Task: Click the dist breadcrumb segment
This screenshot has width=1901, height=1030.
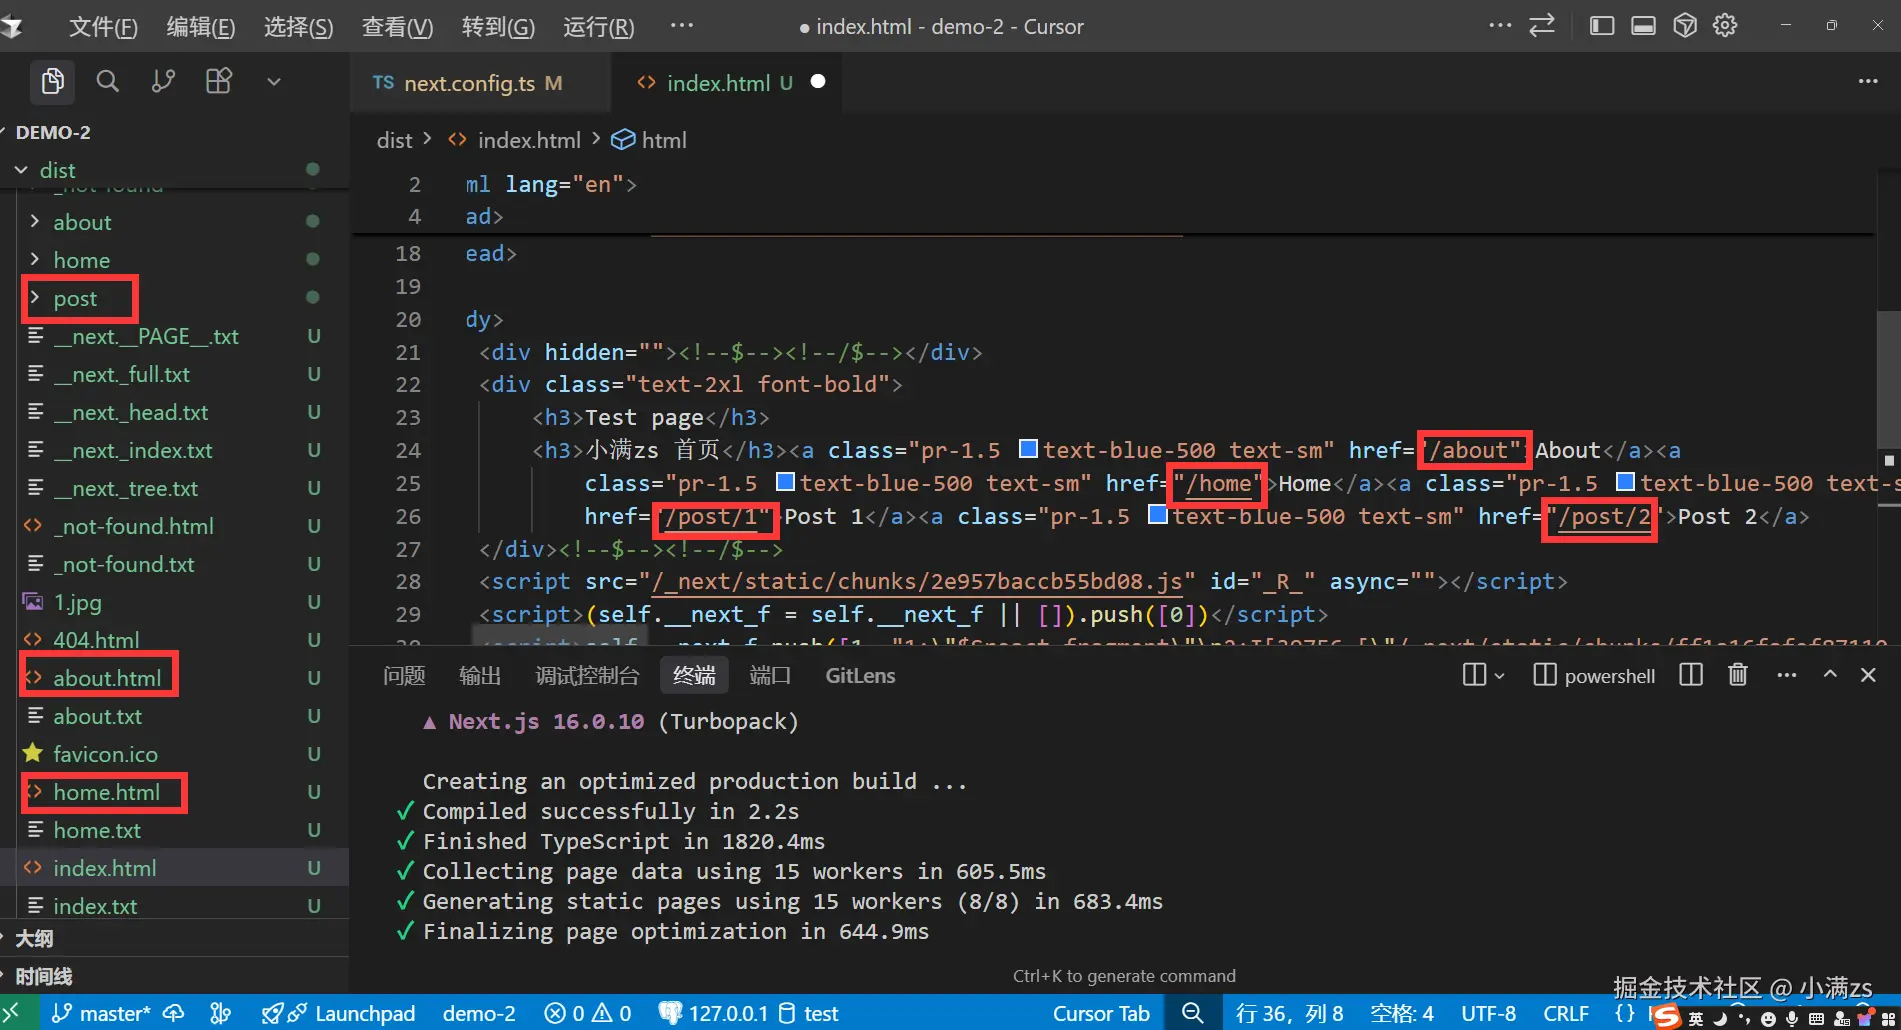Action: [394, 141]
